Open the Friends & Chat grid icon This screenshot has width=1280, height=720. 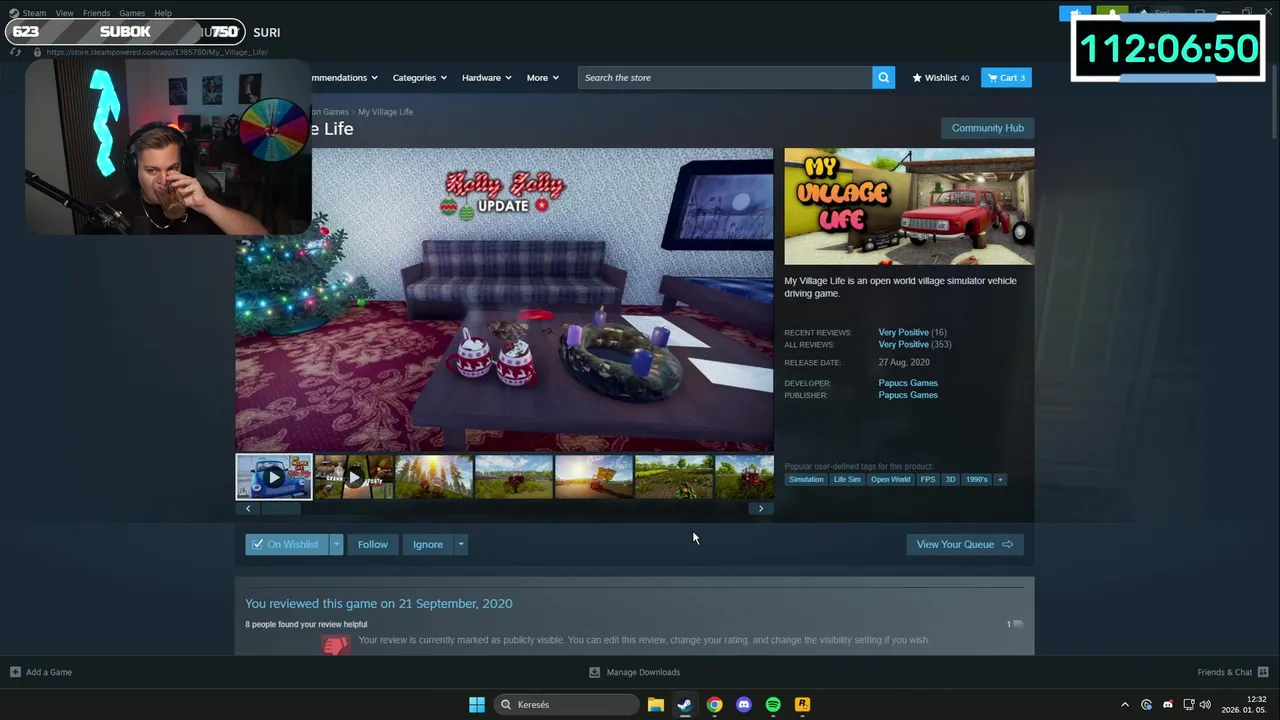point(1263,672)
